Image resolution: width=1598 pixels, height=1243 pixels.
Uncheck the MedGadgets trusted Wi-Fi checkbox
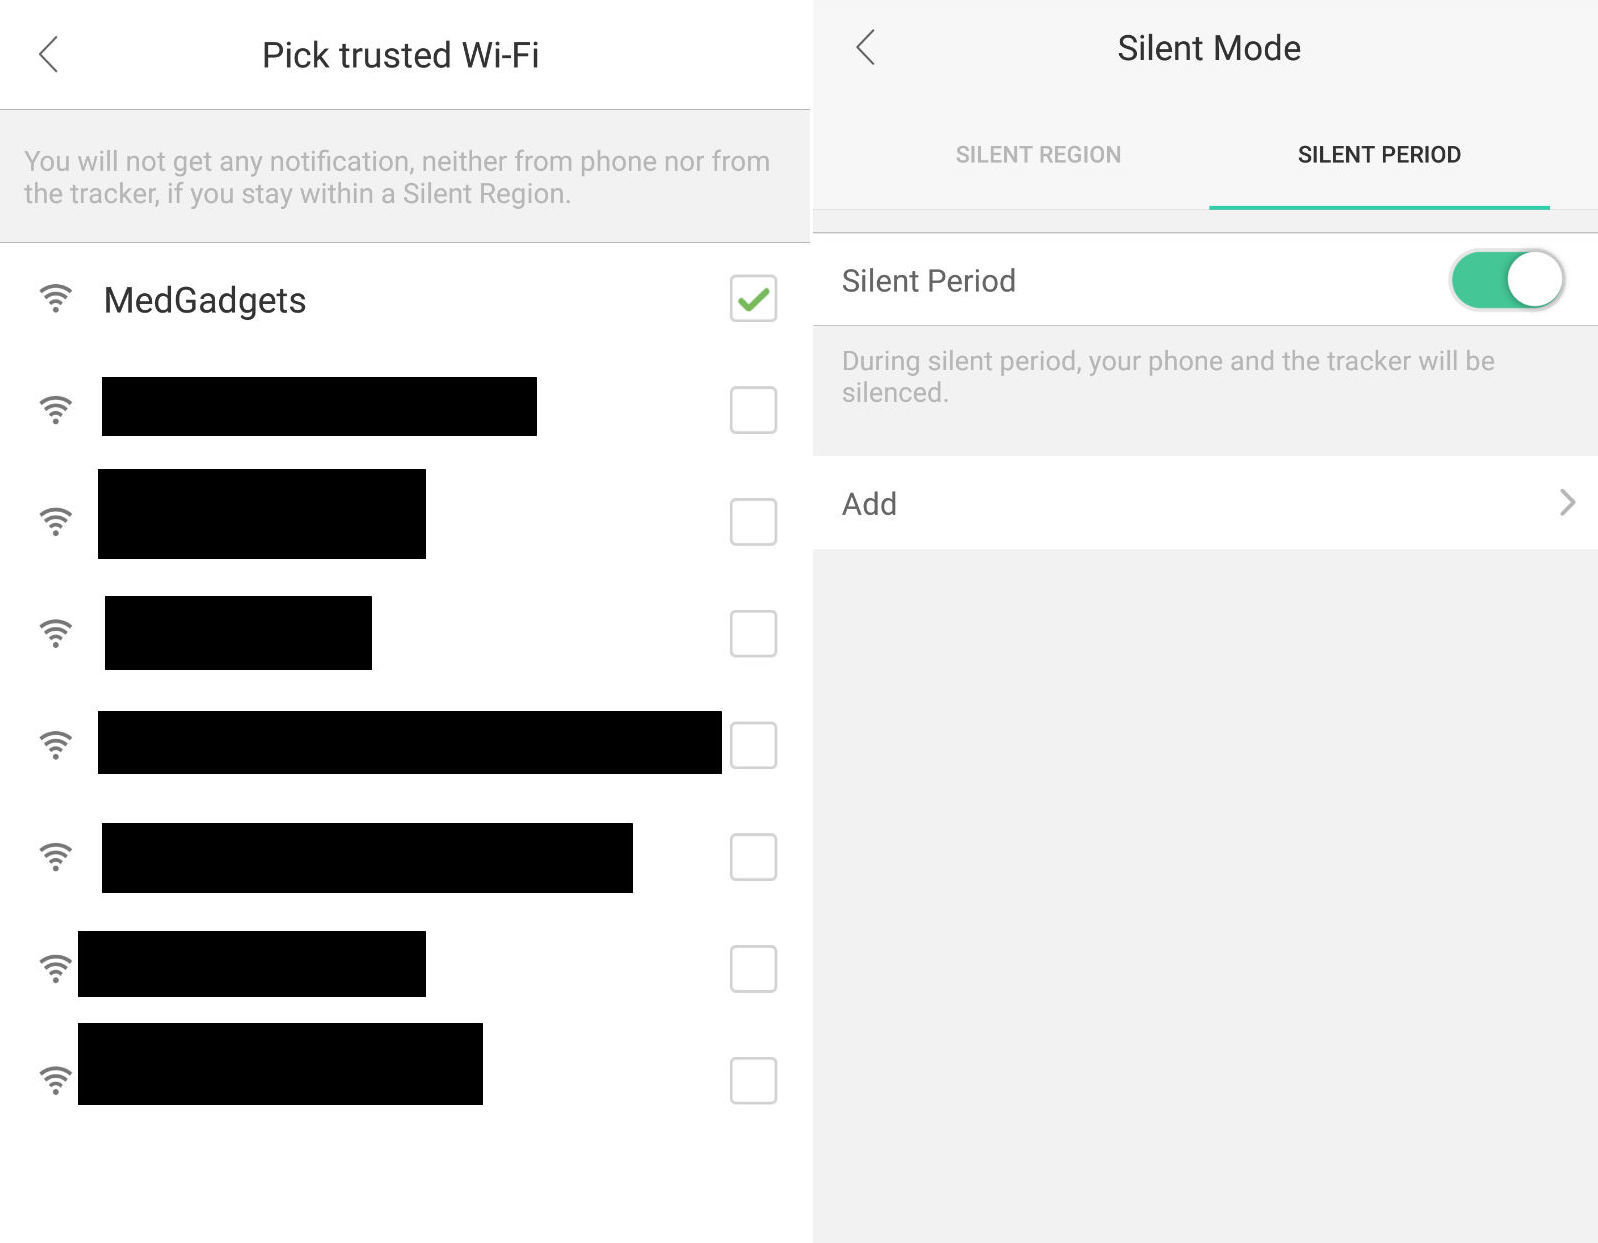click(x=753, y=298)
